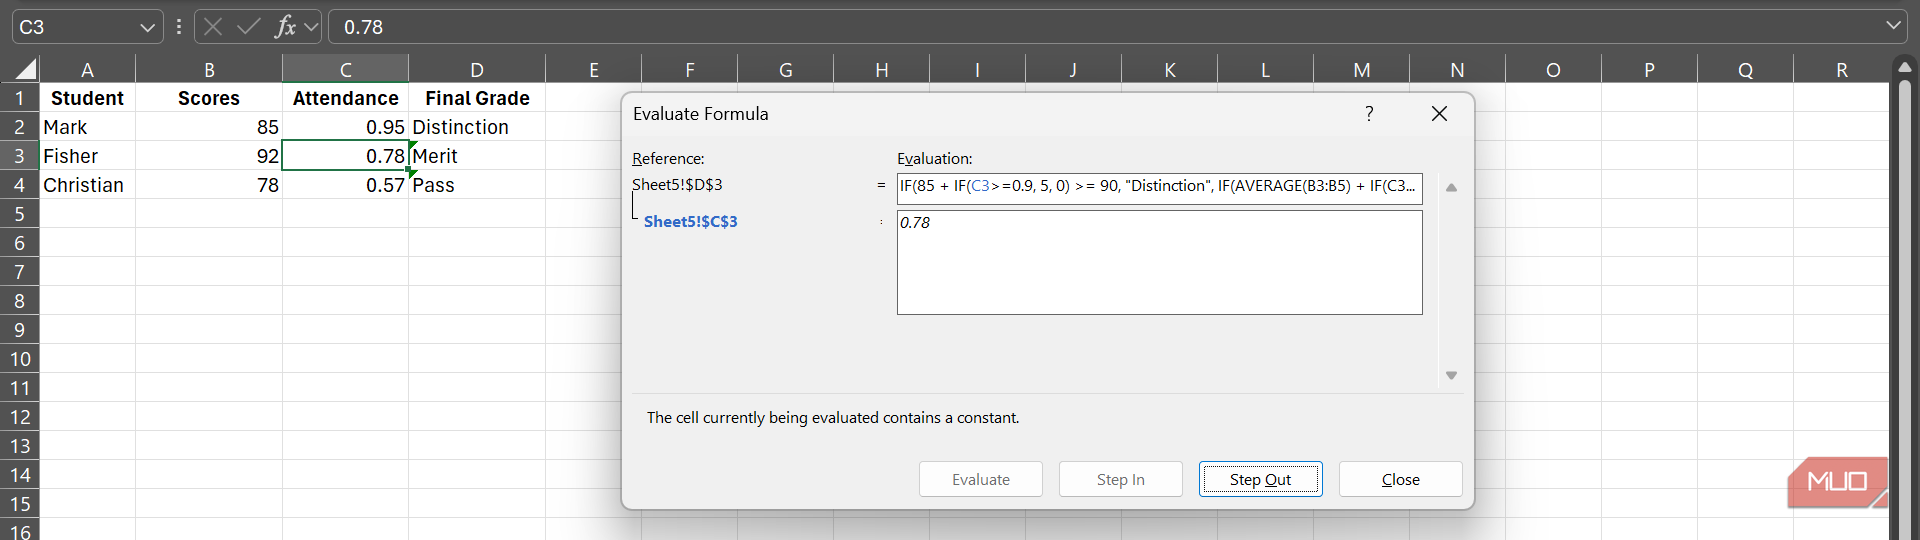This screenshot has height=540, width=1920.
Task: Click the Select All corner triangle
Action: click(25, 69)
